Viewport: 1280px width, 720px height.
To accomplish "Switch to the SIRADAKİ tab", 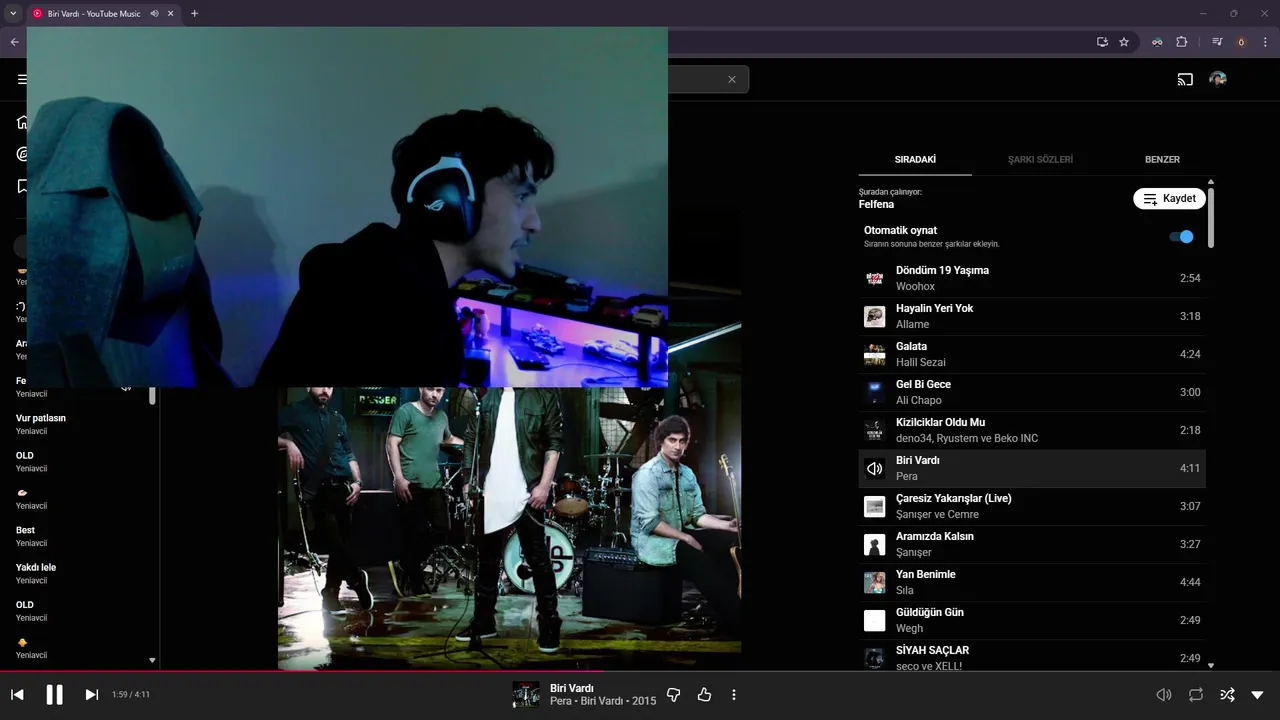I will (915, 159).
